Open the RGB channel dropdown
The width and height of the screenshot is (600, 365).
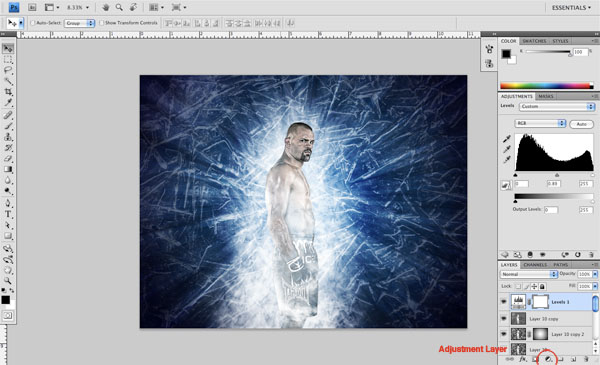(x=540, y=123)
